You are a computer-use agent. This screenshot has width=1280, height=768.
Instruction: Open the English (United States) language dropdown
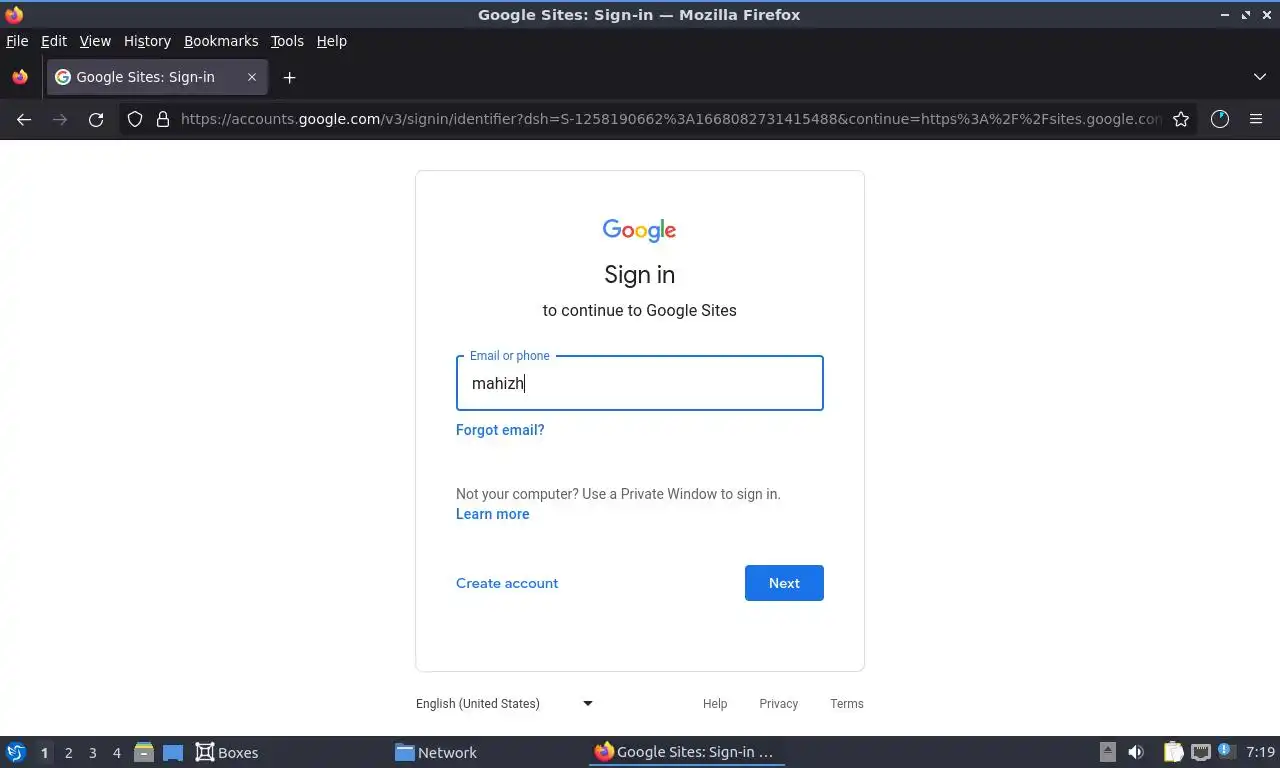click(x=505, y=703)
